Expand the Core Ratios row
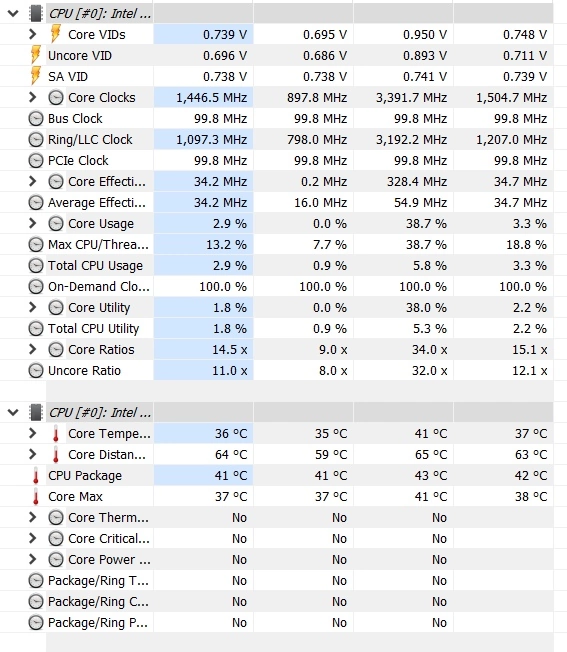This screenshot has height=652, width=567. pyautogui.click(x=32, y=349)
